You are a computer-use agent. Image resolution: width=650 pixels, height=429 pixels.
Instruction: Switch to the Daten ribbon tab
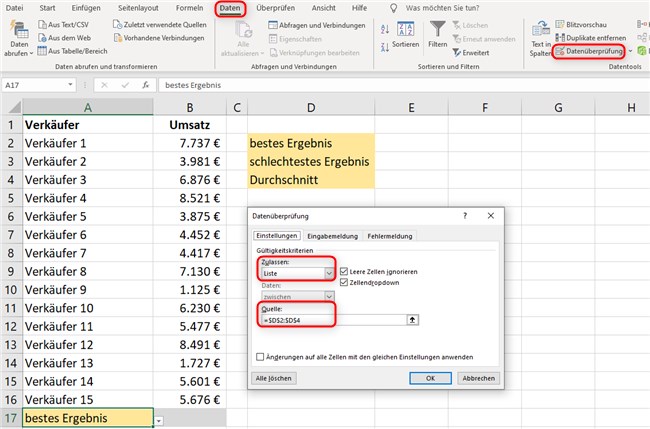pyautogui.click(x=230, y=8)
